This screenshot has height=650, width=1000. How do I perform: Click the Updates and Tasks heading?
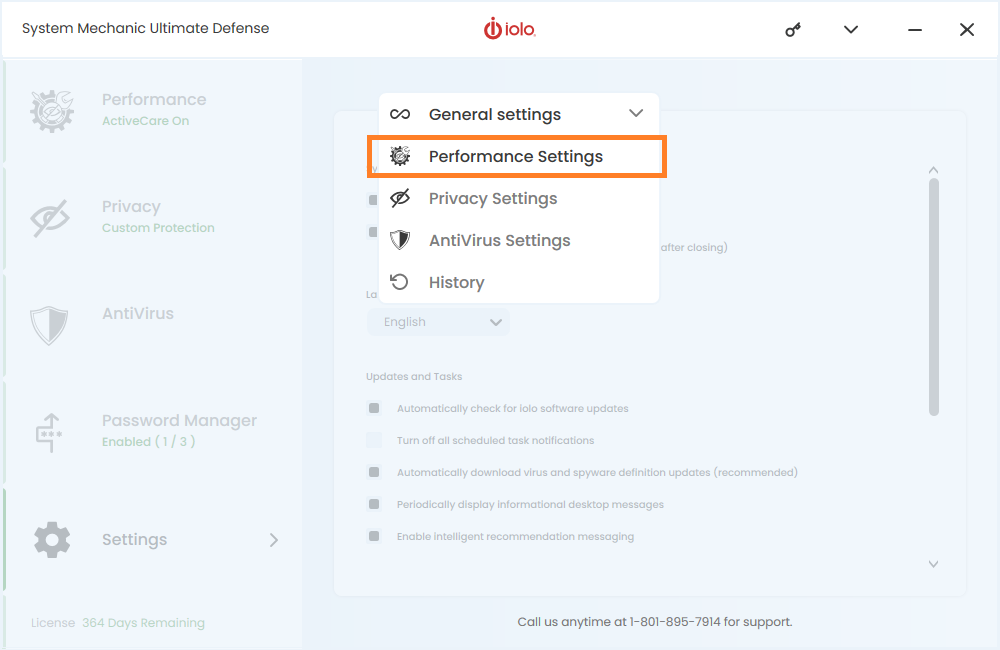(414, 376)
